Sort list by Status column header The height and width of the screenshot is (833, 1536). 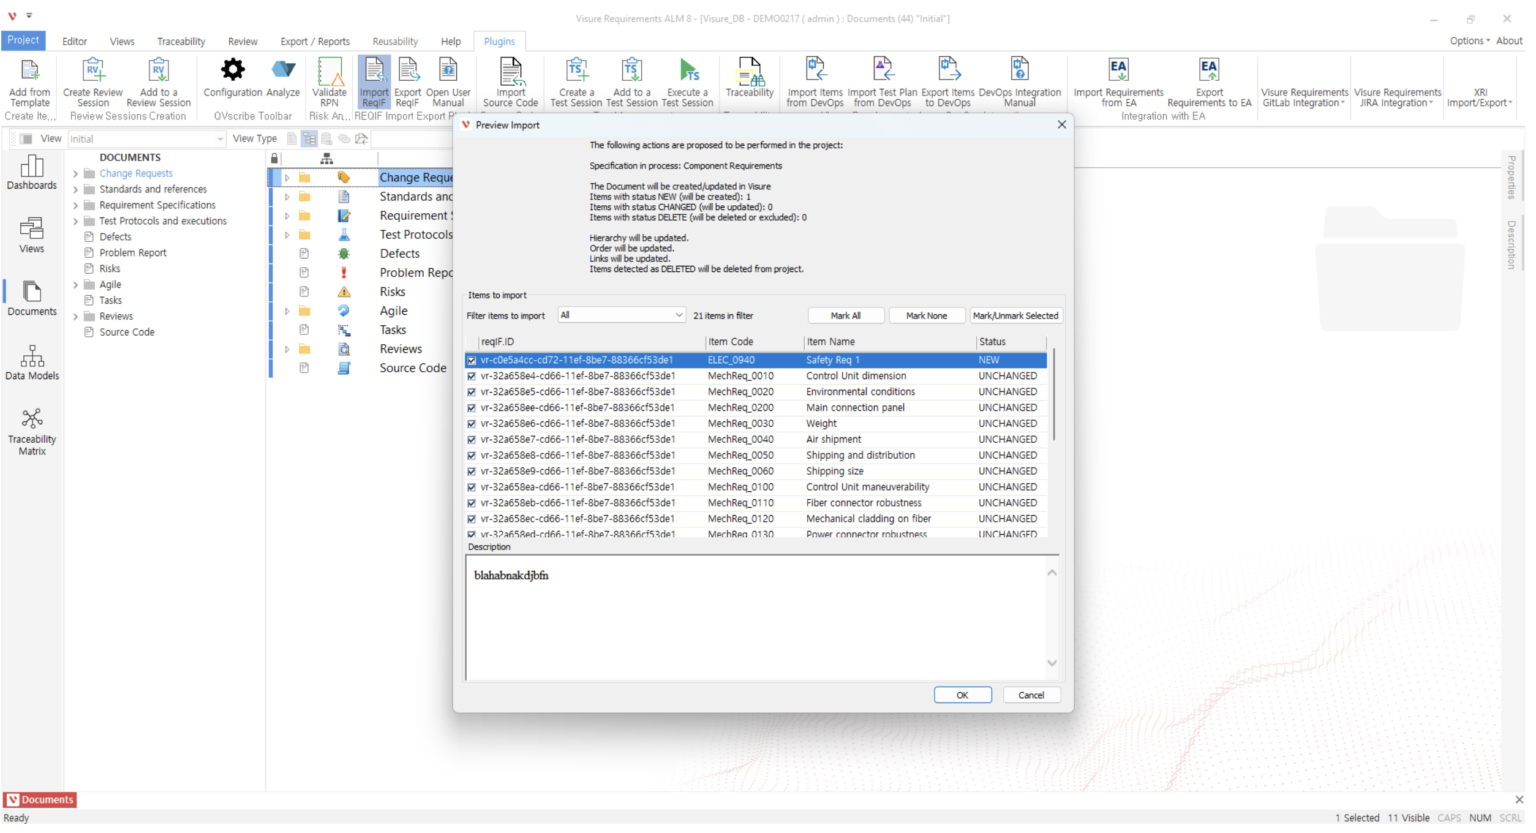click(x=1010, y=342)
